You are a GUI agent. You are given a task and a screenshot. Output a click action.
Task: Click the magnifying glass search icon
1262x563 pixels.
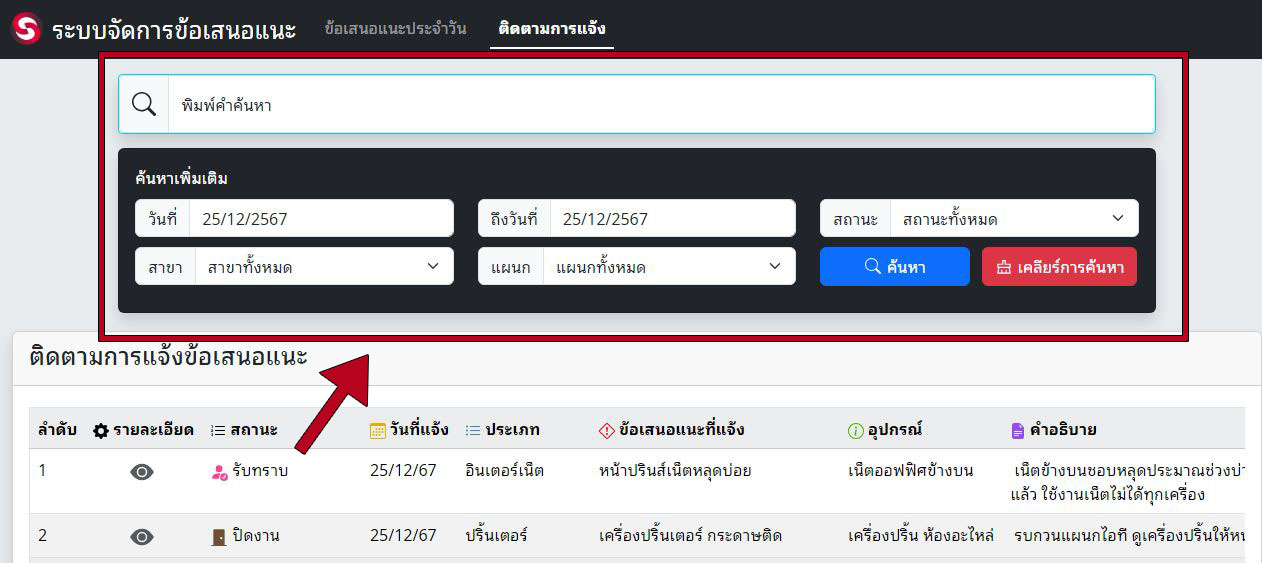coord(144,104)
